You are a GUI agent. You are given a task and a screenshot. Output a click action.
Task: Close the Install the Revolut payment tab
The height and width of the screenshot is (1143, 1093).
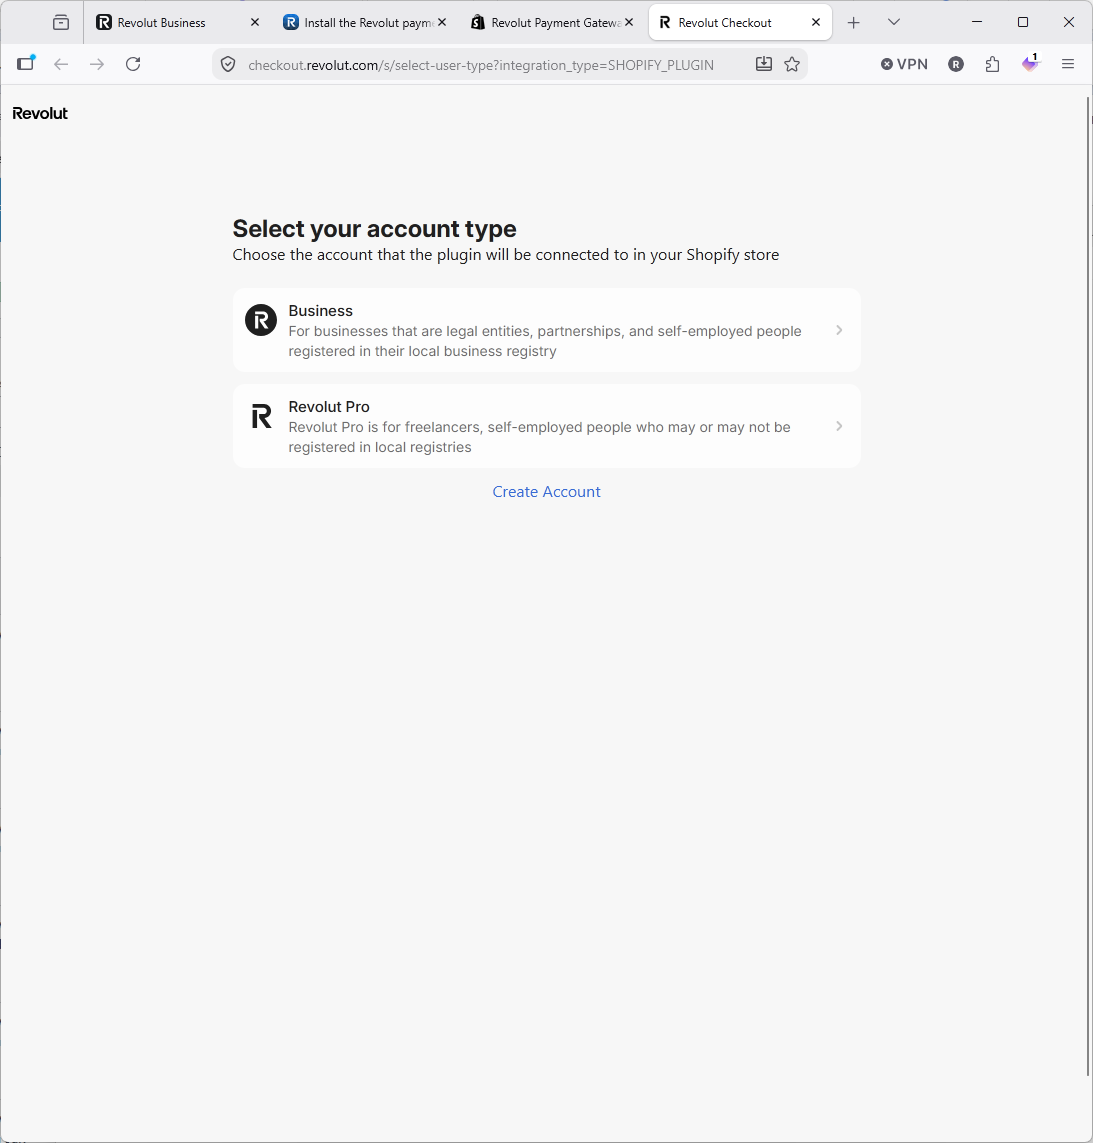(x=442, y=23)
